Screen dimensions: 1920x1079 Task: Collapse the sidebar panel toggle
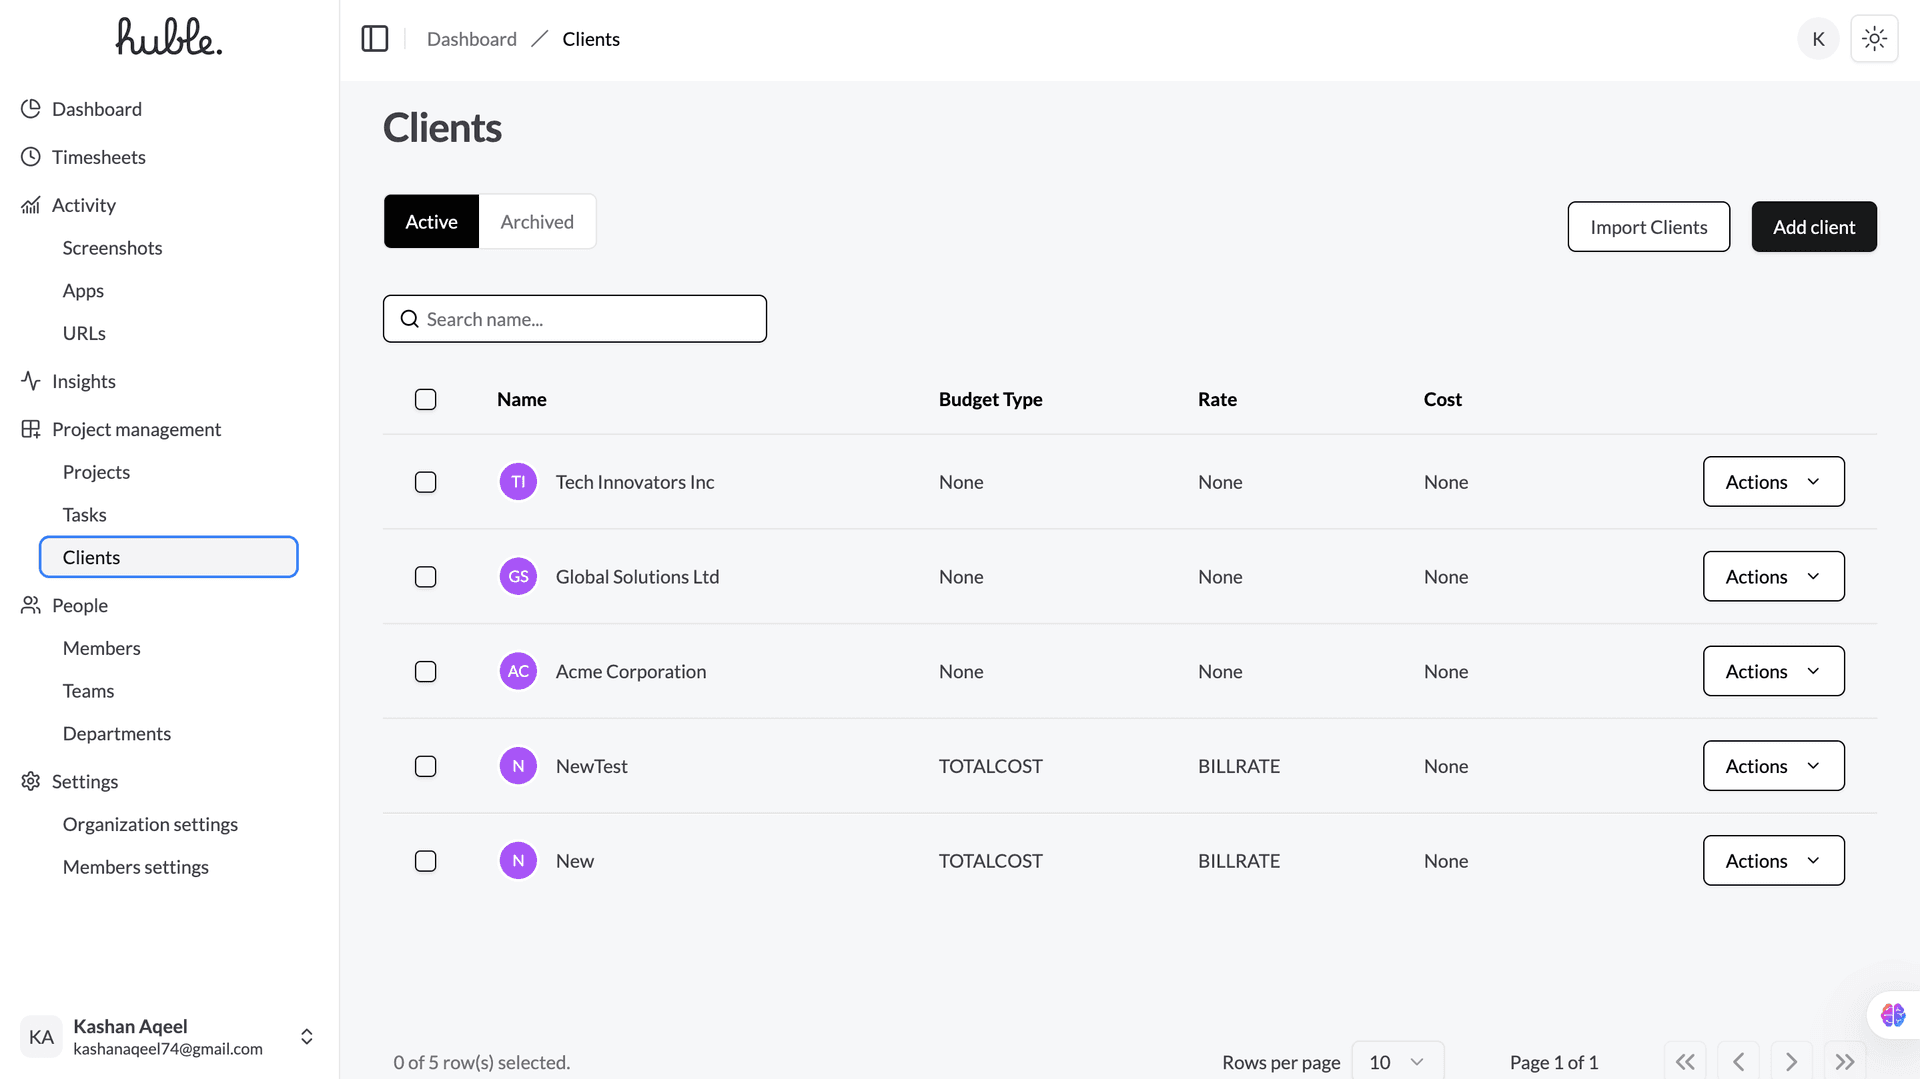pyautogui.click(x=374, y=38)
